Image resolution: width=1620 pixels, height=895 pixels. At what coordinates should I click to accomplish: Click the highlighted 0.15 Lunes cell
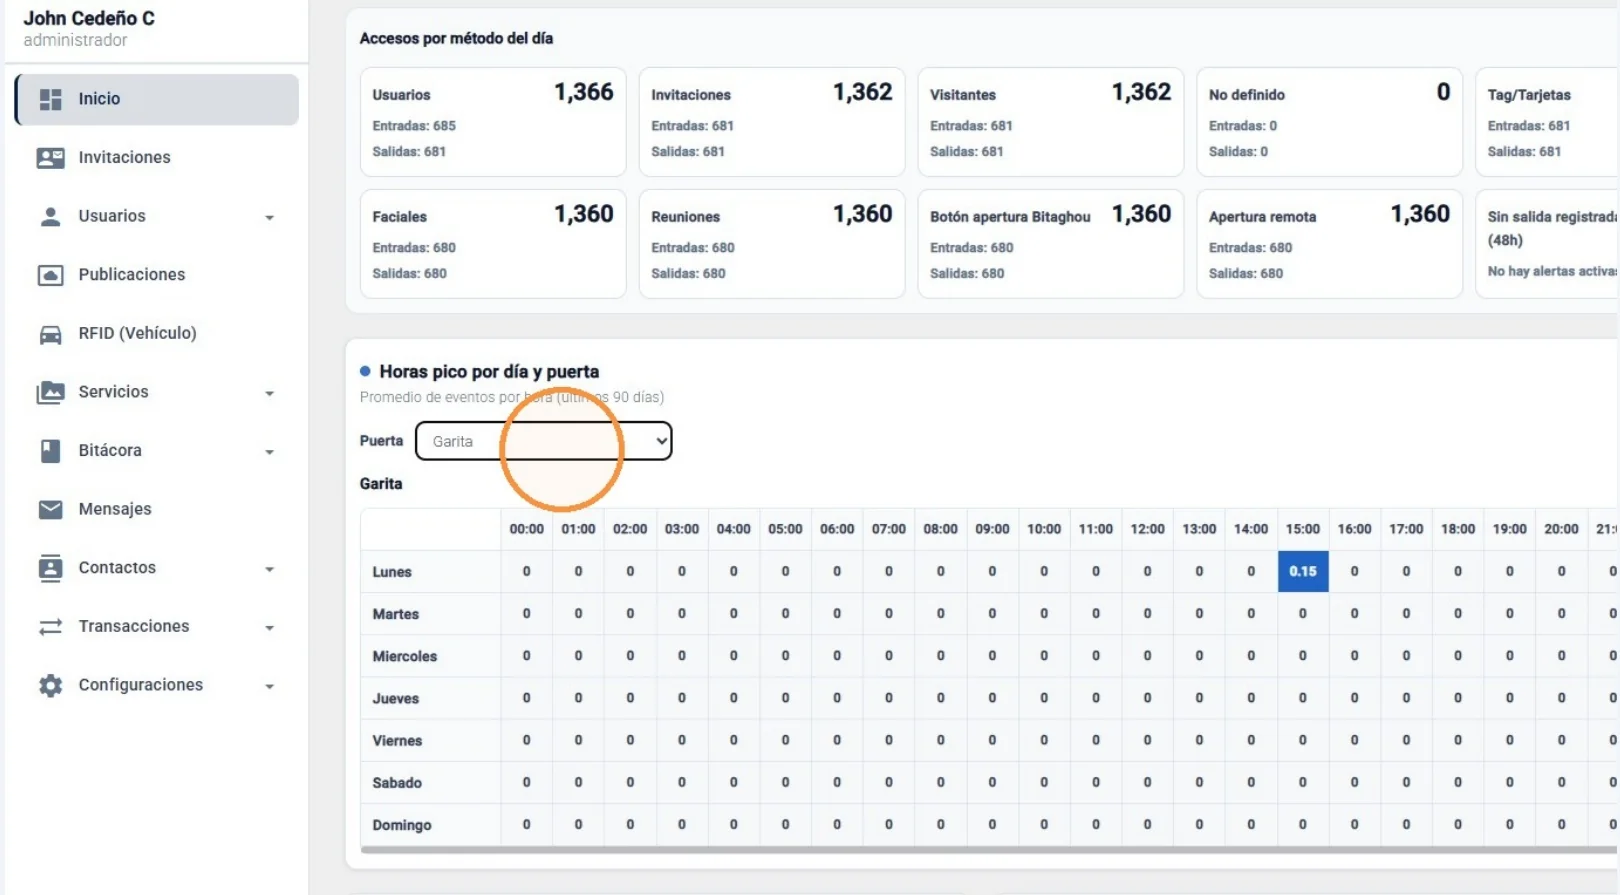click(1303, 571)
